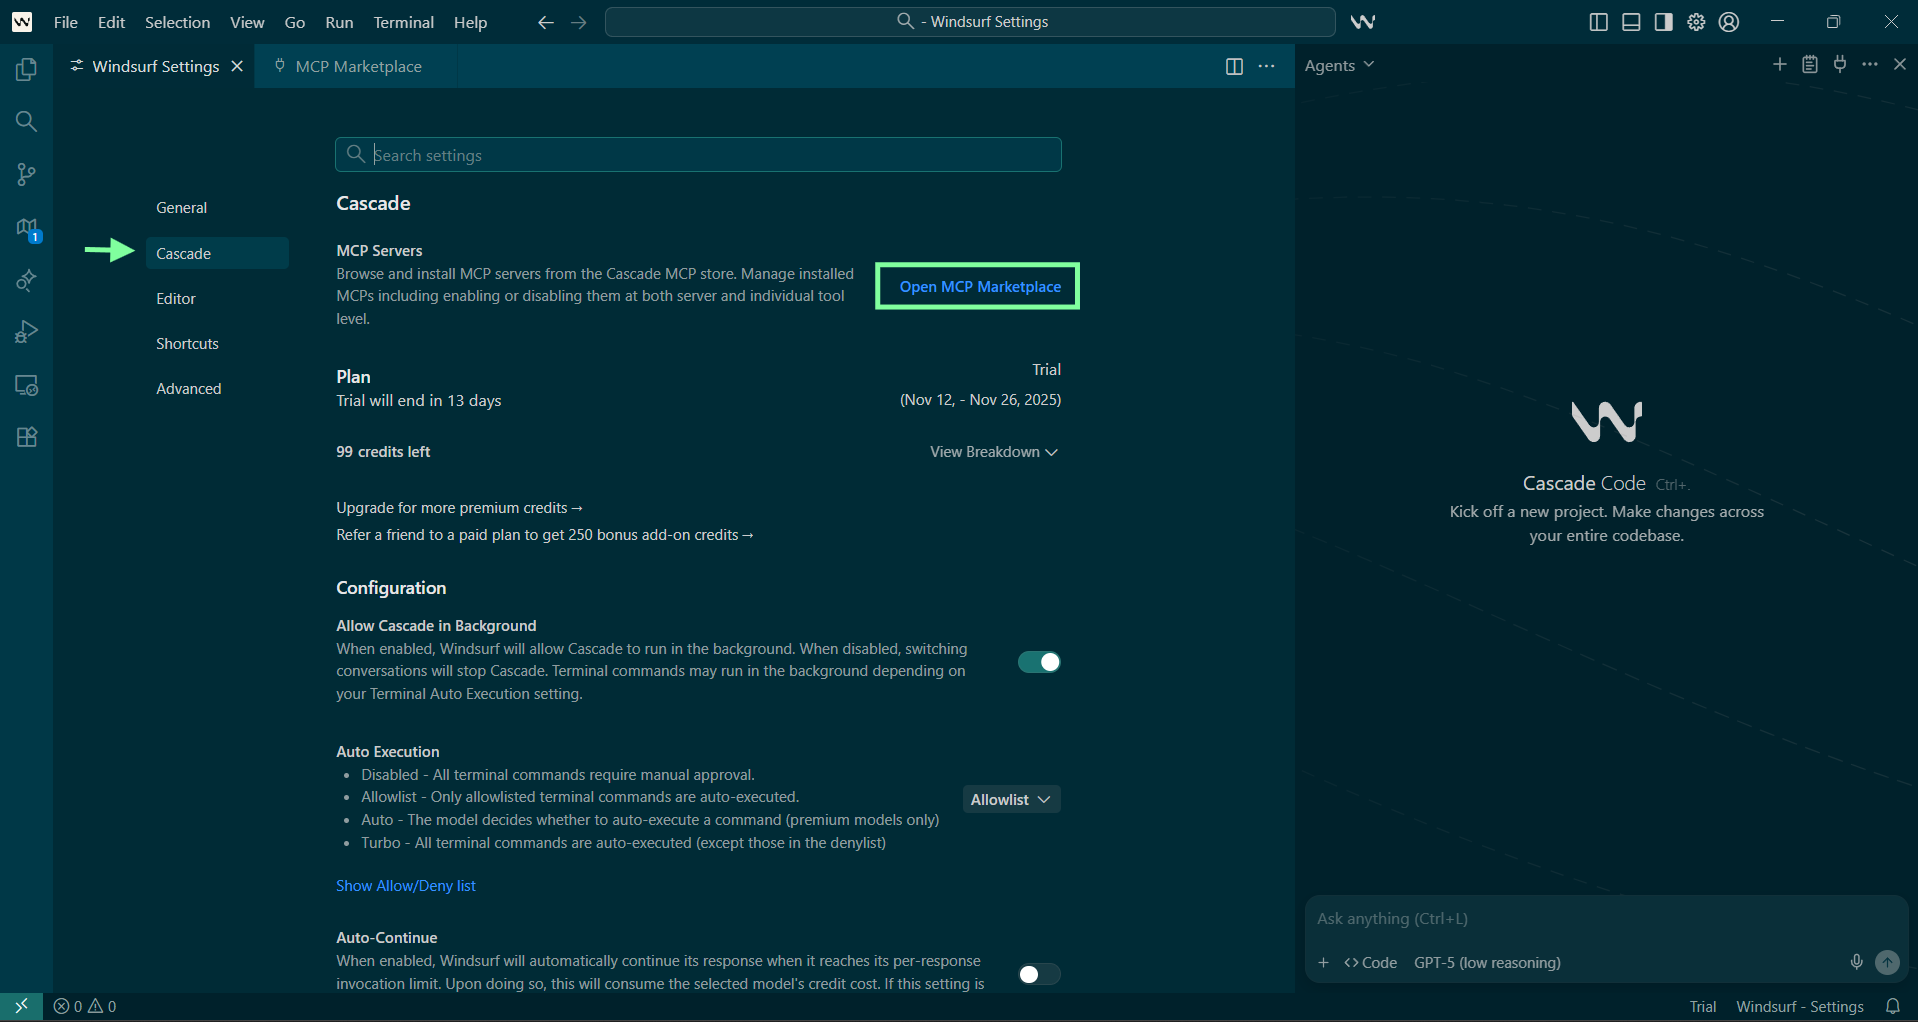Open the Explorer view in activity bar

(x=27, y=69)
